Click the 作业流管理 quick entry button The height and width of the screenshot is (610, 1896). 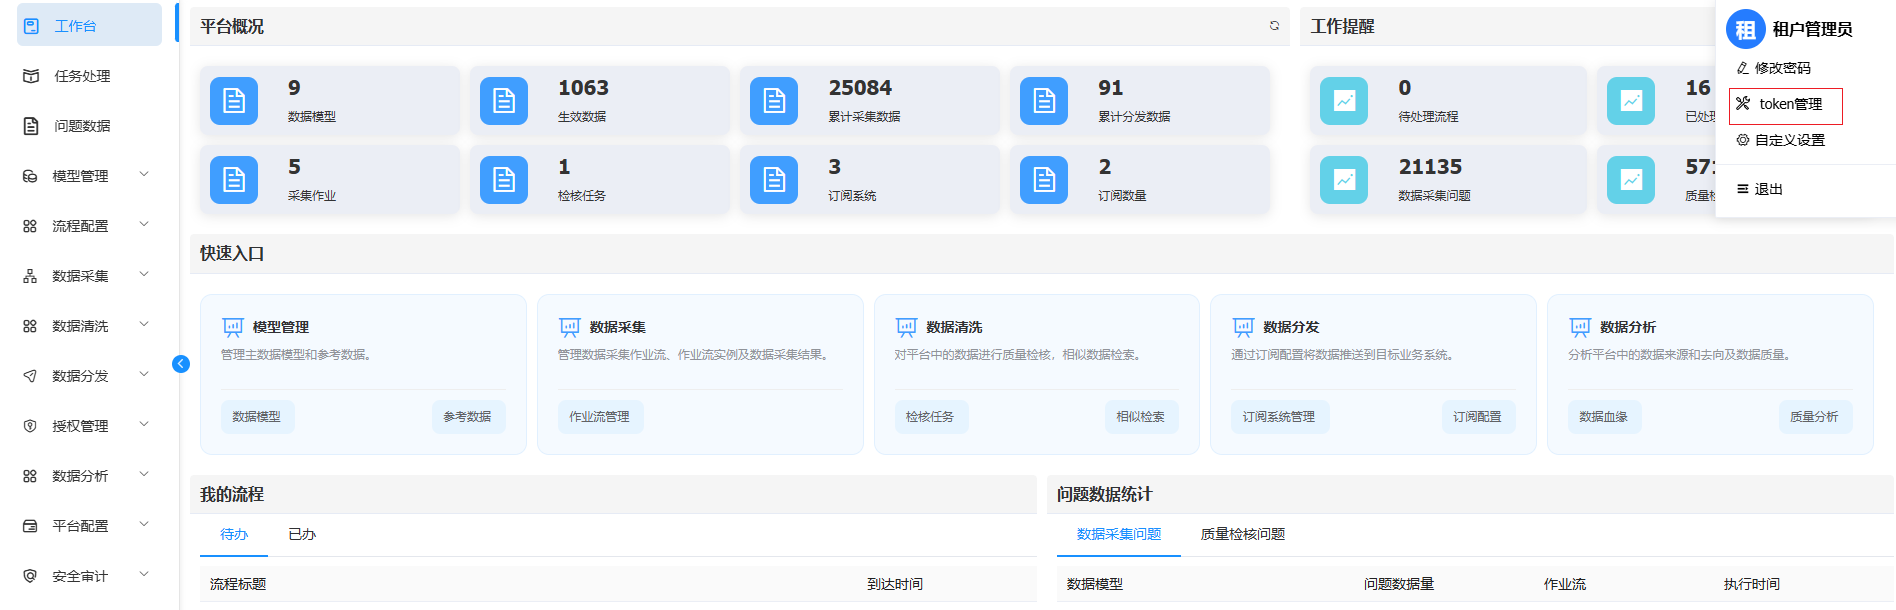[599, 417]
